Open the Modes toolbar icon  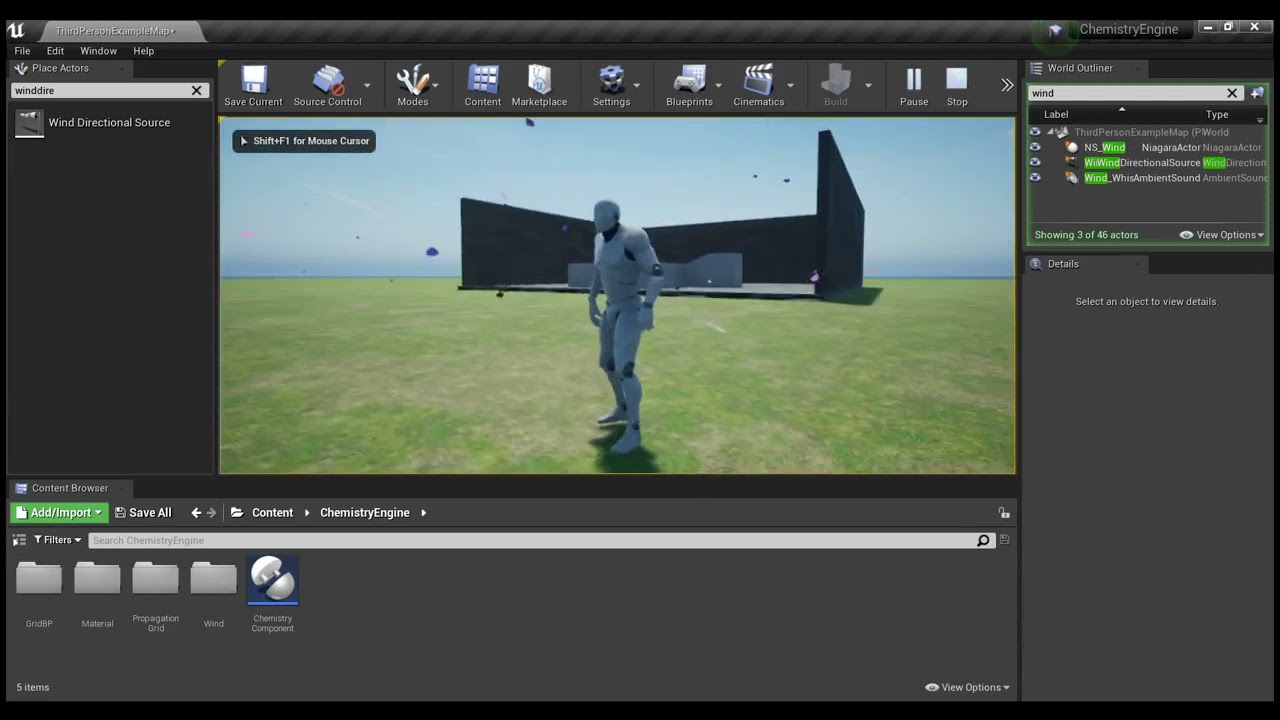point(412,86)
